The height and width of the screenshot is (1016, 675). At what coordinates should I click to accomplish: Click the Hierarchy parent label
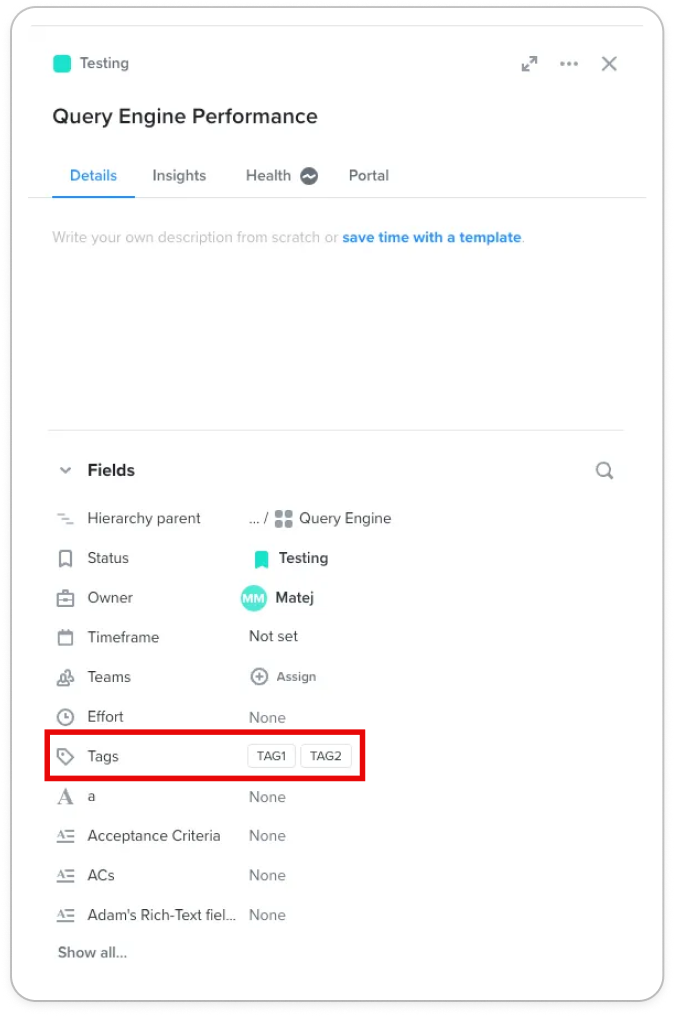click(x=144, y=518)
